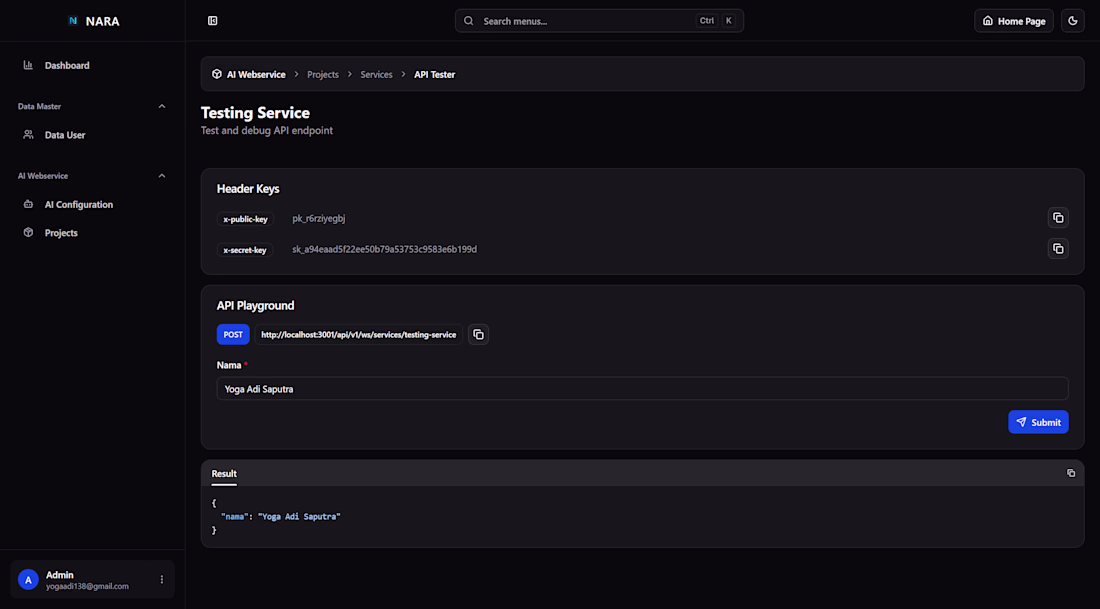Image resolution: width=1100 pixels, height=609 pixels.
Task: Open Dashboard from the sidebar
Action: (67, 66)
